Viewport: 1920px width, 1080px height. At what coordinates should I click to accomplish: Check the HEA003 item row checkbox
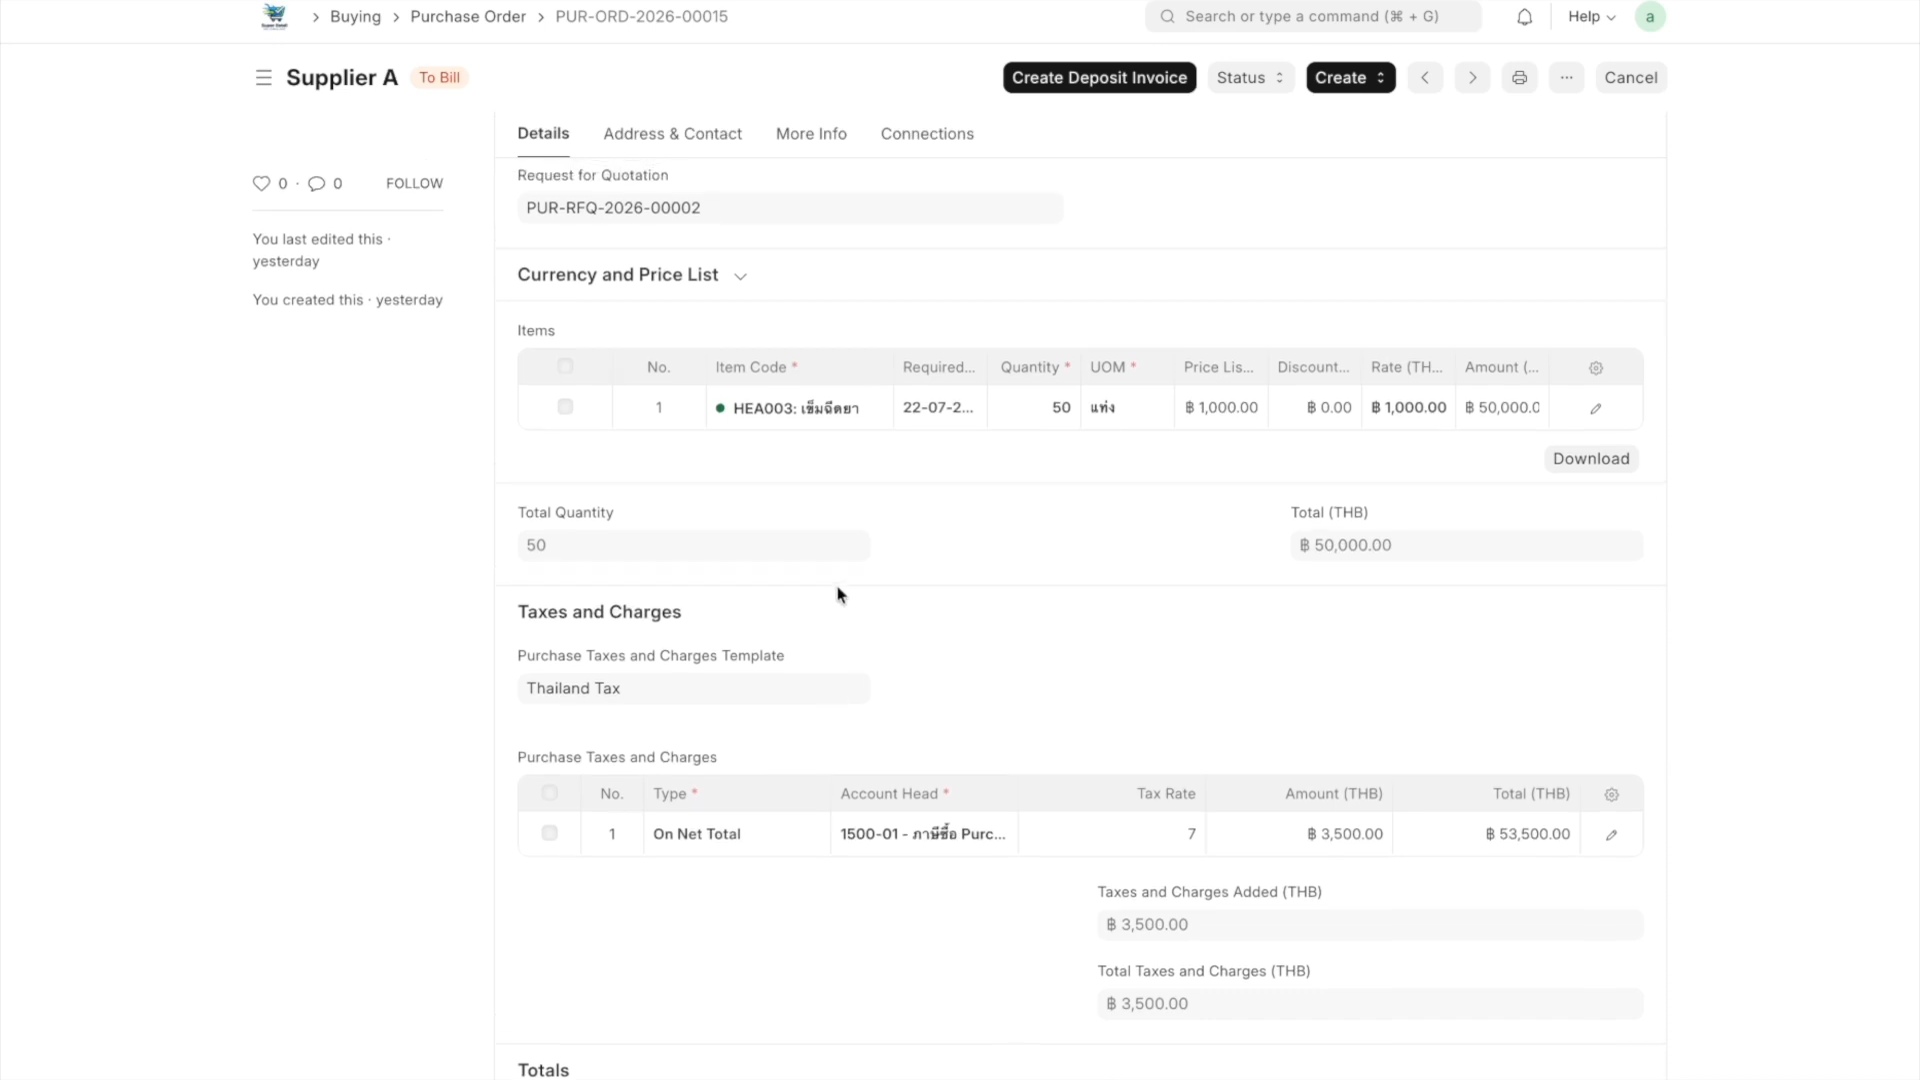click(565, 407)
